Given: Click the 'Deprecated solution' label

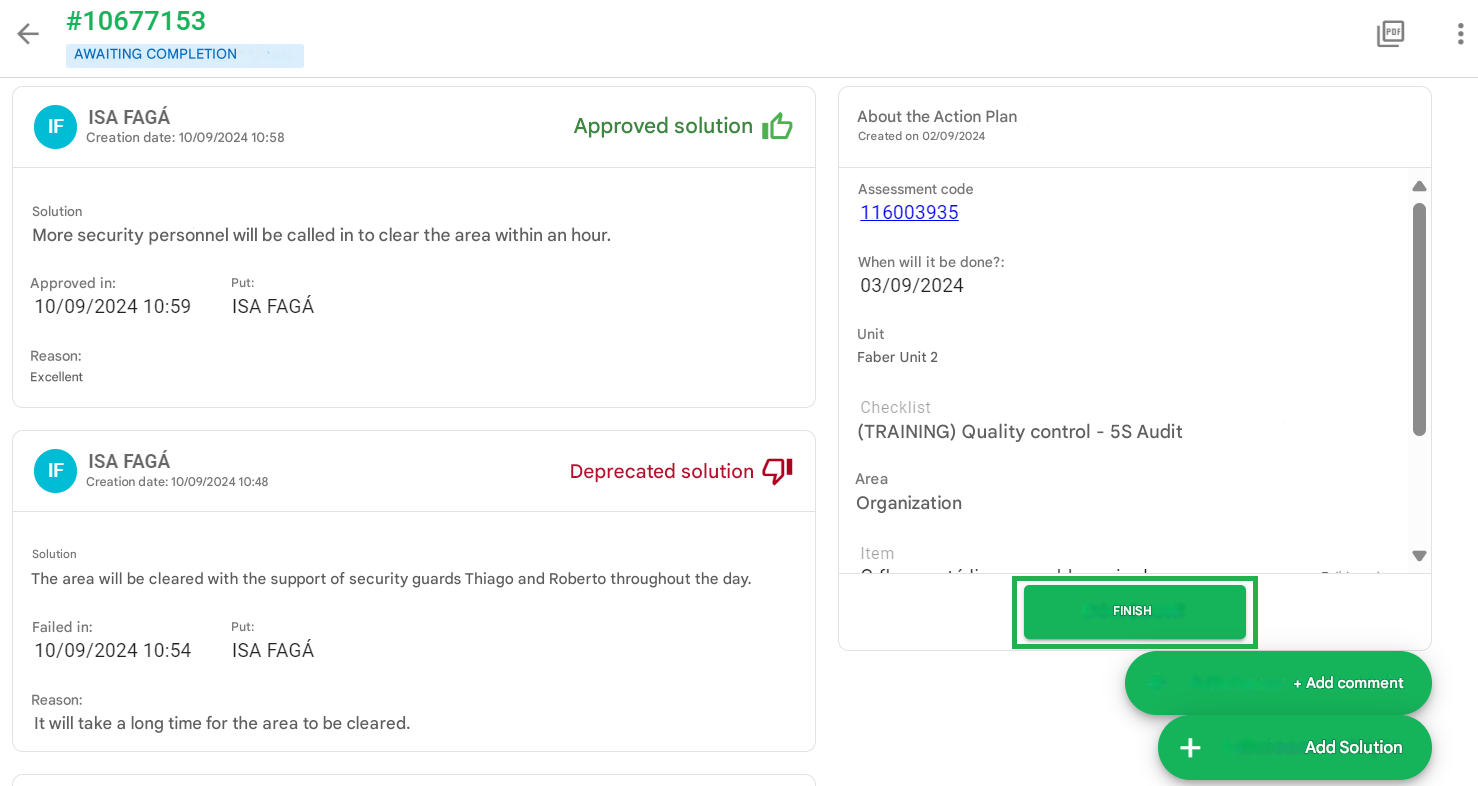Looking at the screenshot, I should coord(661,471).
